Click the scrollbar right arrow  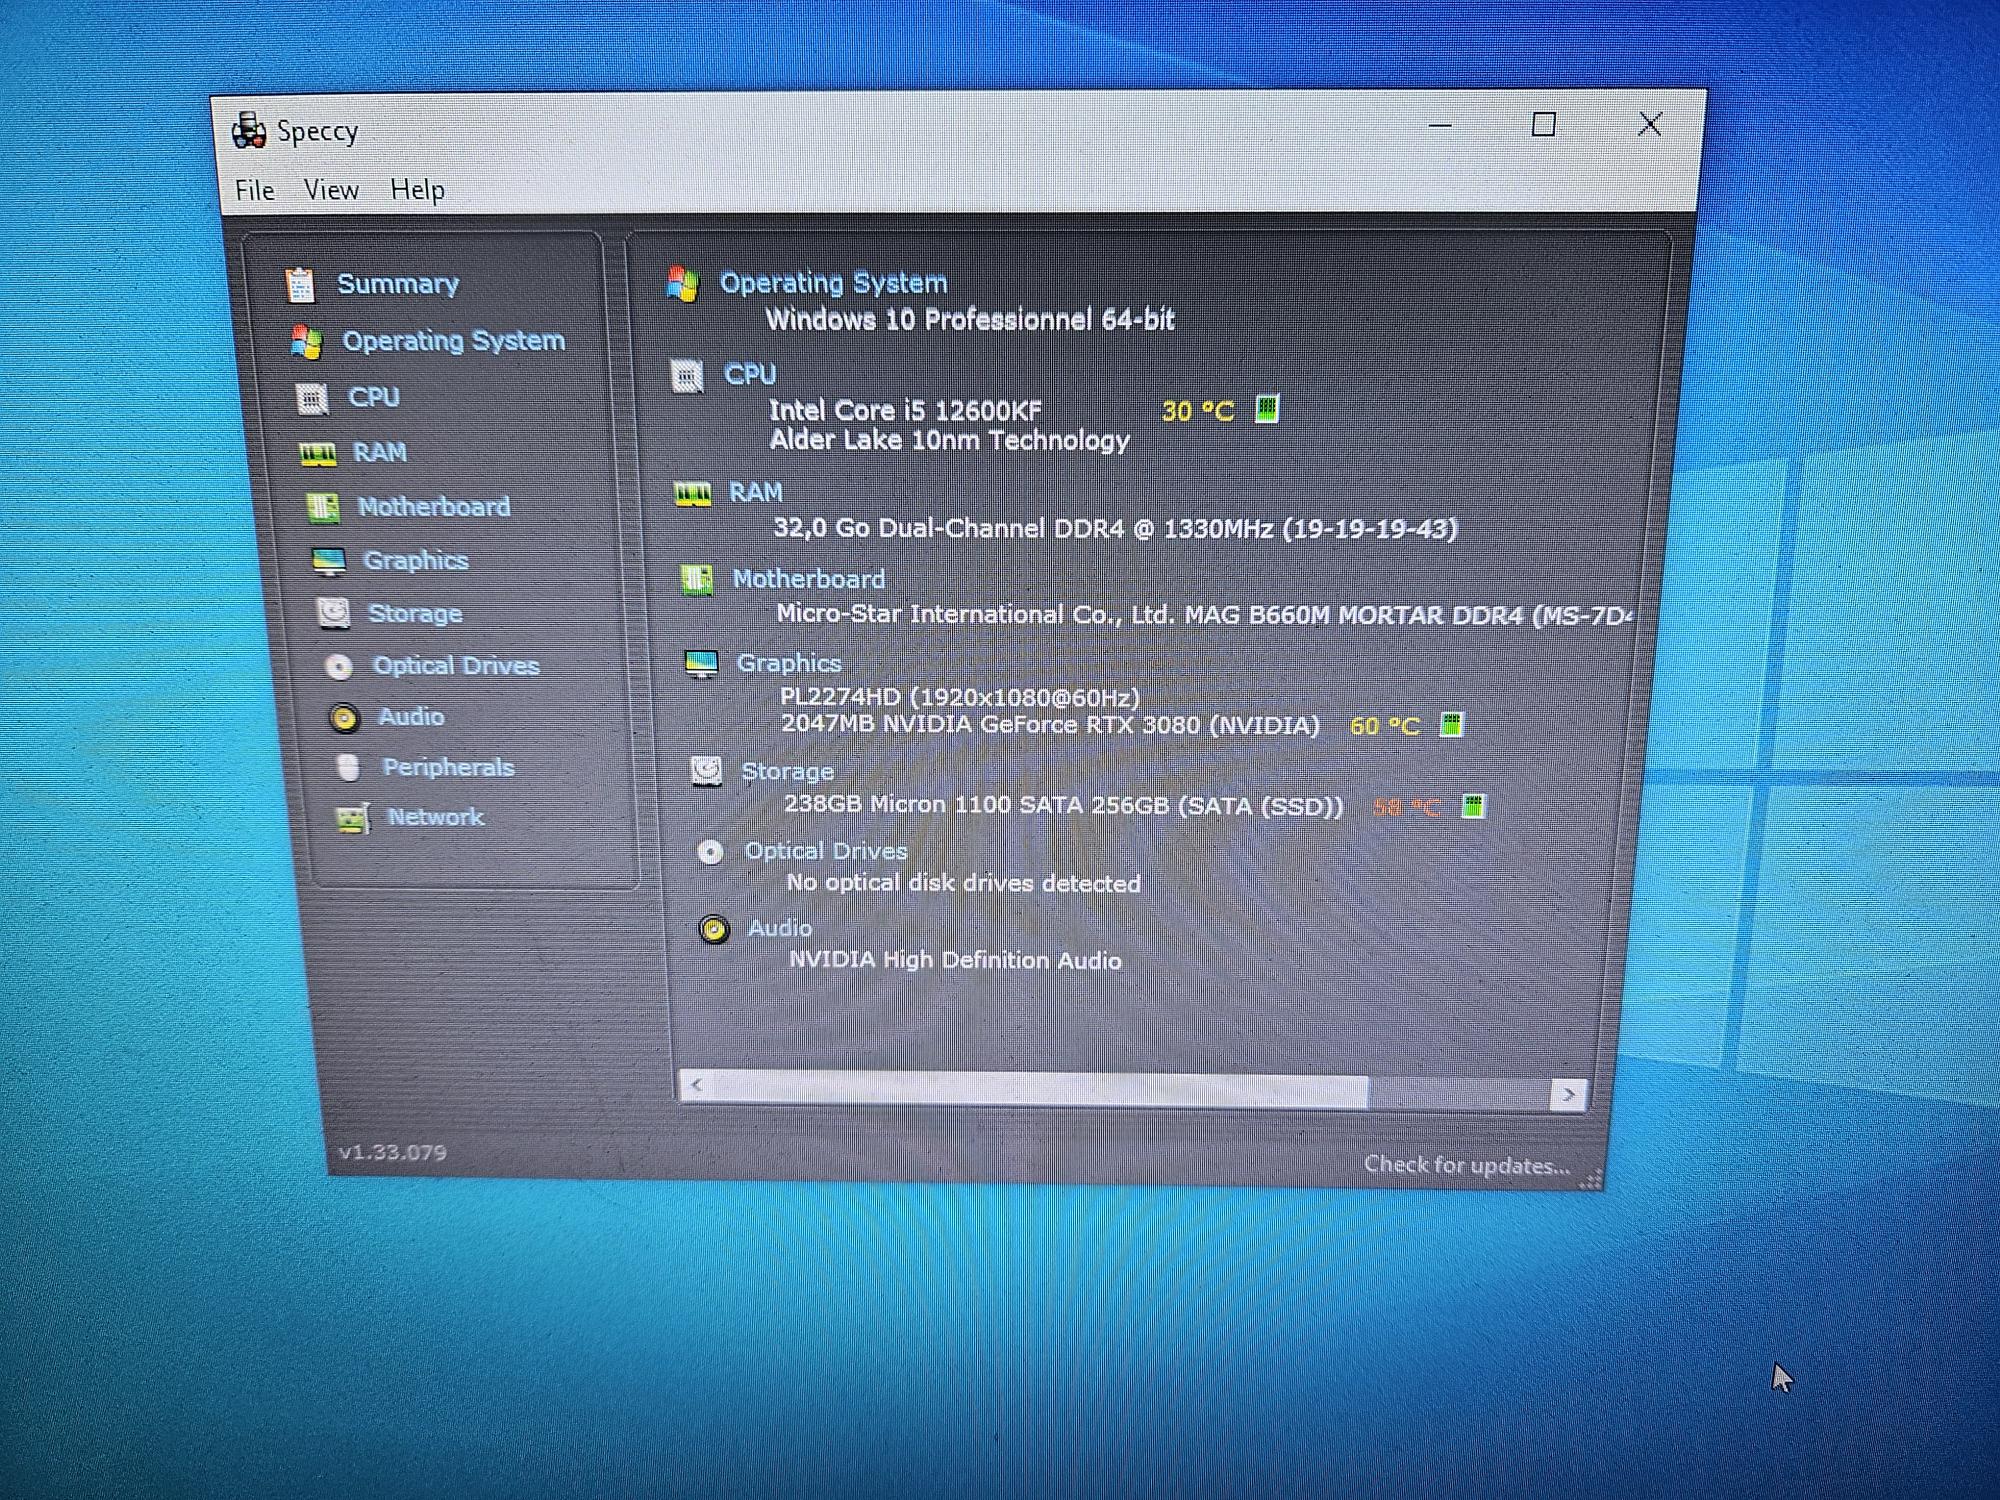coord(1568,1095)
